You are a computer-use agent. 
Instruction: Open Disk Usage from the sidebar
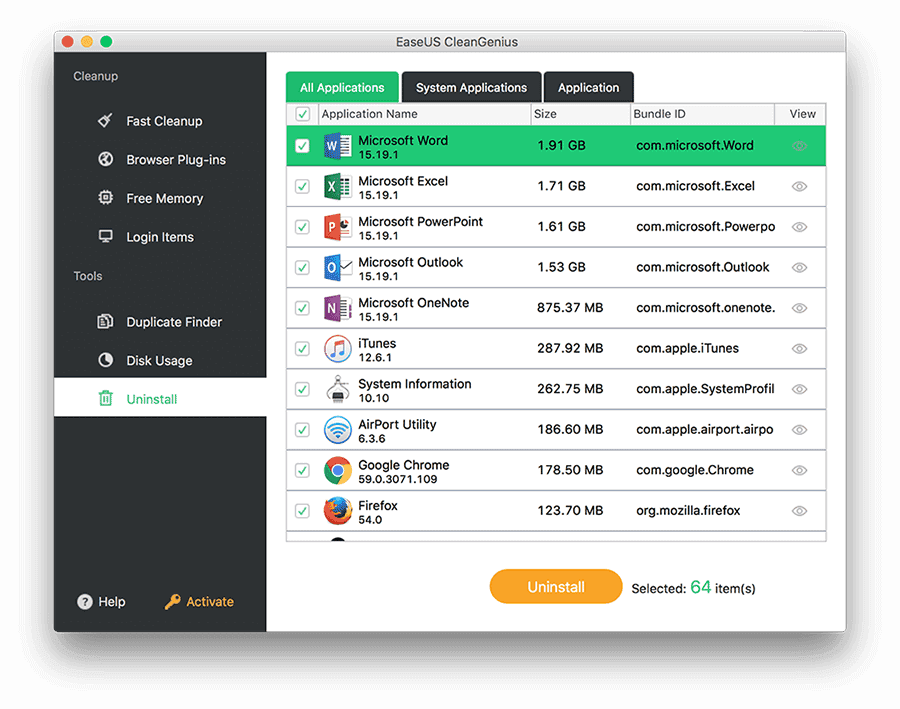pyautogui.click(x=160, y=360)
